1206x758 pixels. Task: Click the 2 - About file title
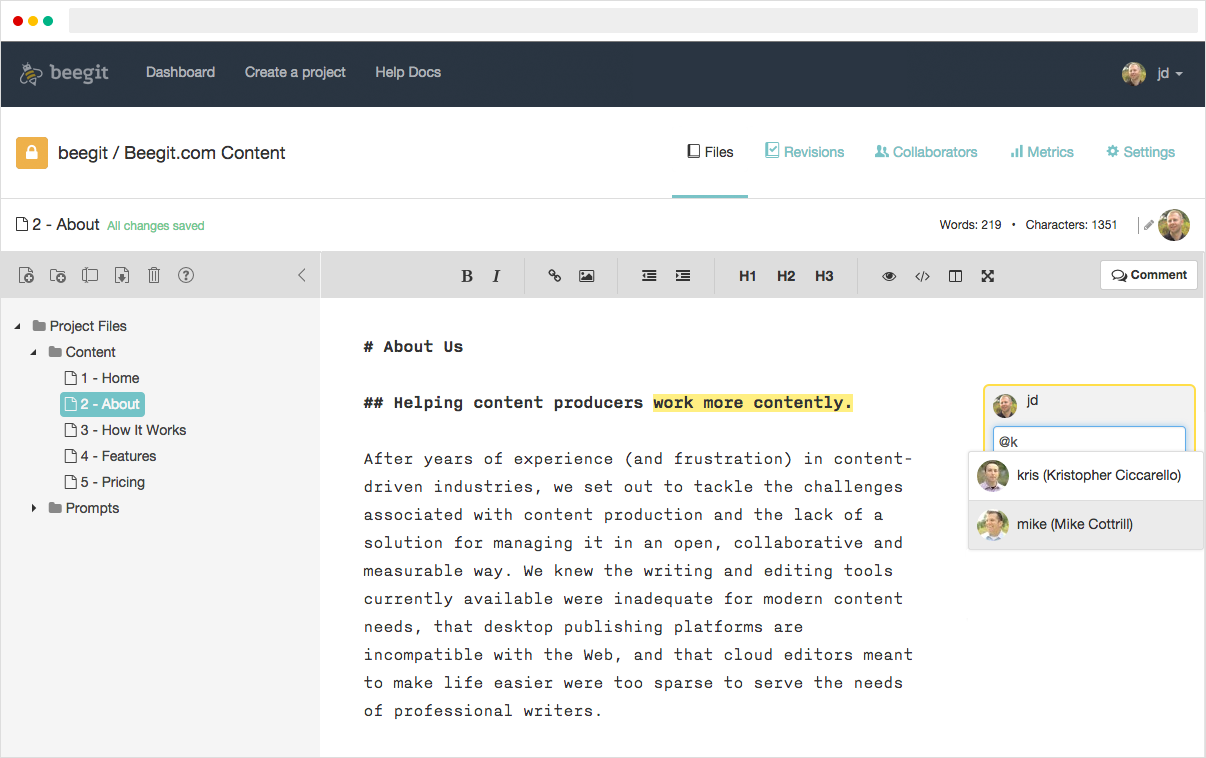(65, 225)
